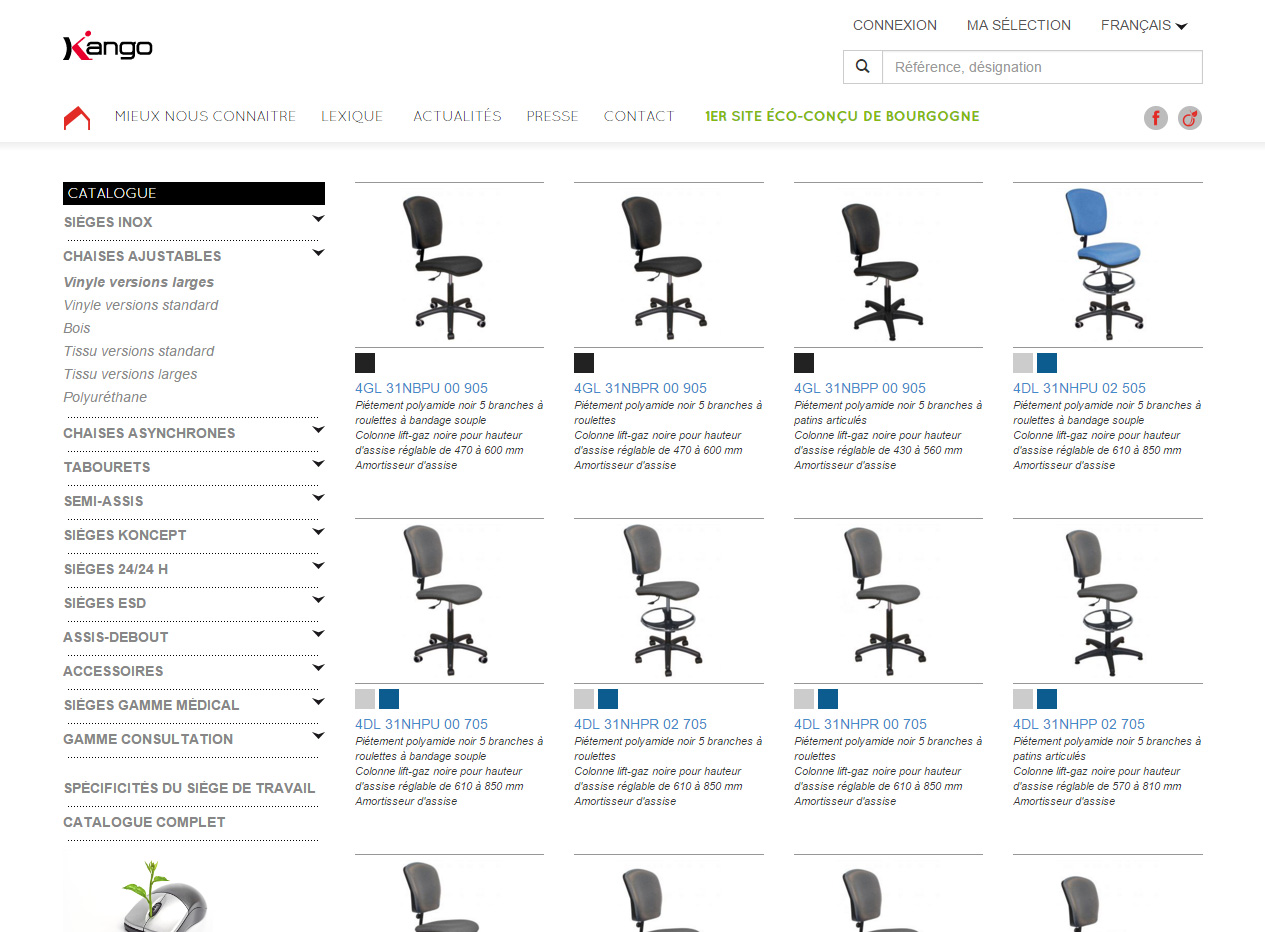Screen dimensions: 1265x932
Task: Select Tissu versions larges subcategory
Action: coord(131,374)
